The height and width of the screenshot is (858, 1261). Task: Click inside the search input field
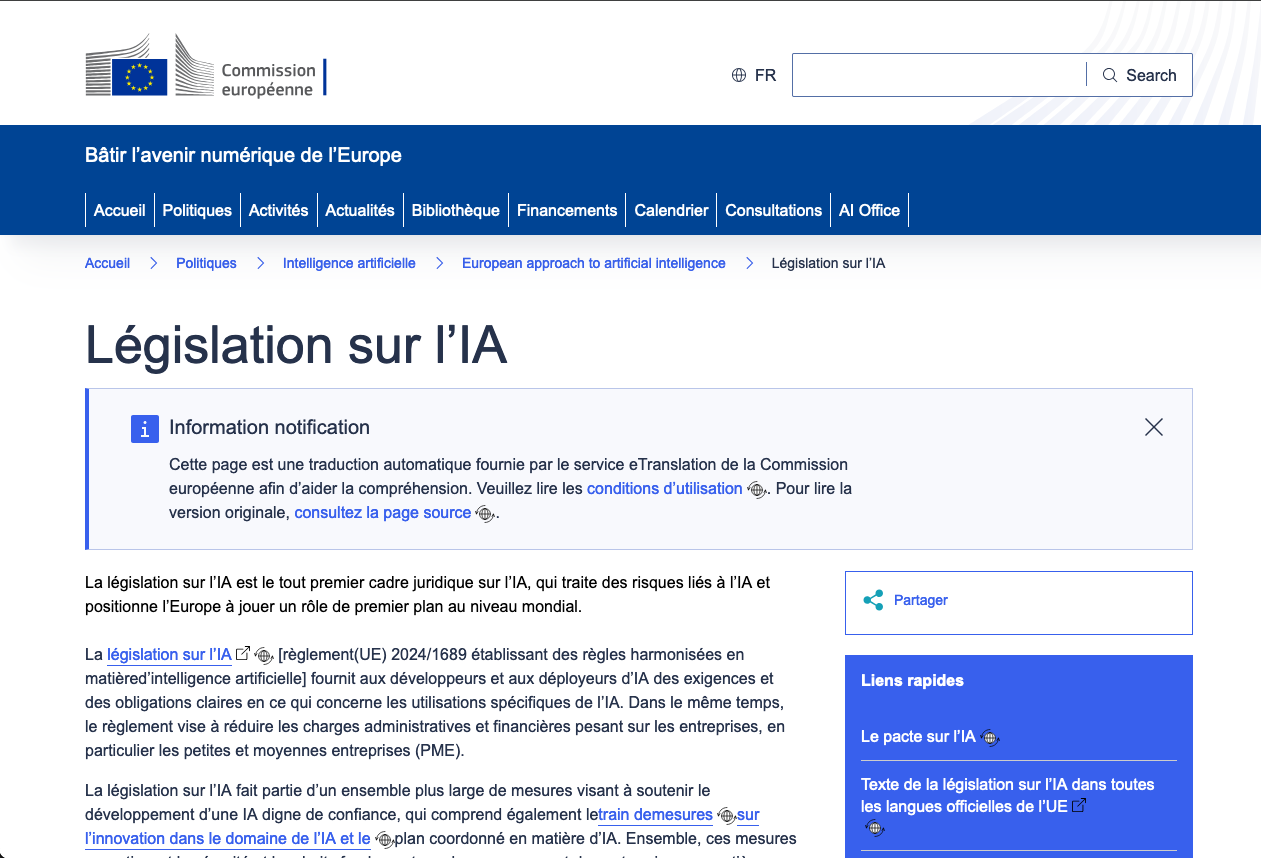click(x=938, y=75)
